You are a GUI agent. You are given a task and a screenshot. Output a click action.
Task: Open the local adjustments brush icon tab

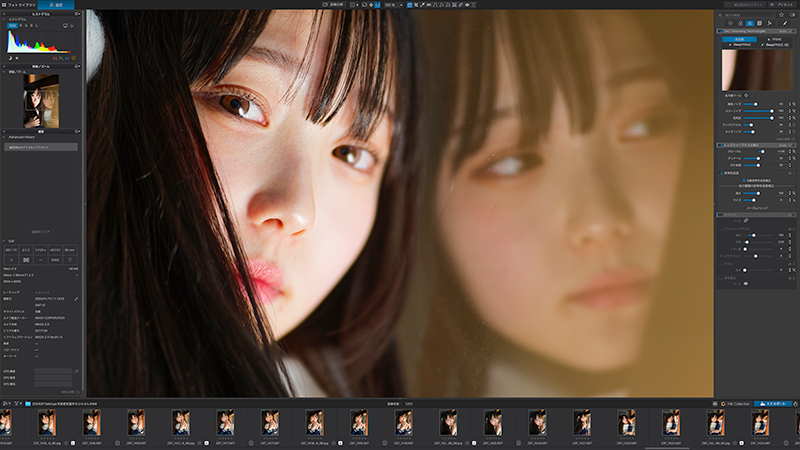pos(785,23)
